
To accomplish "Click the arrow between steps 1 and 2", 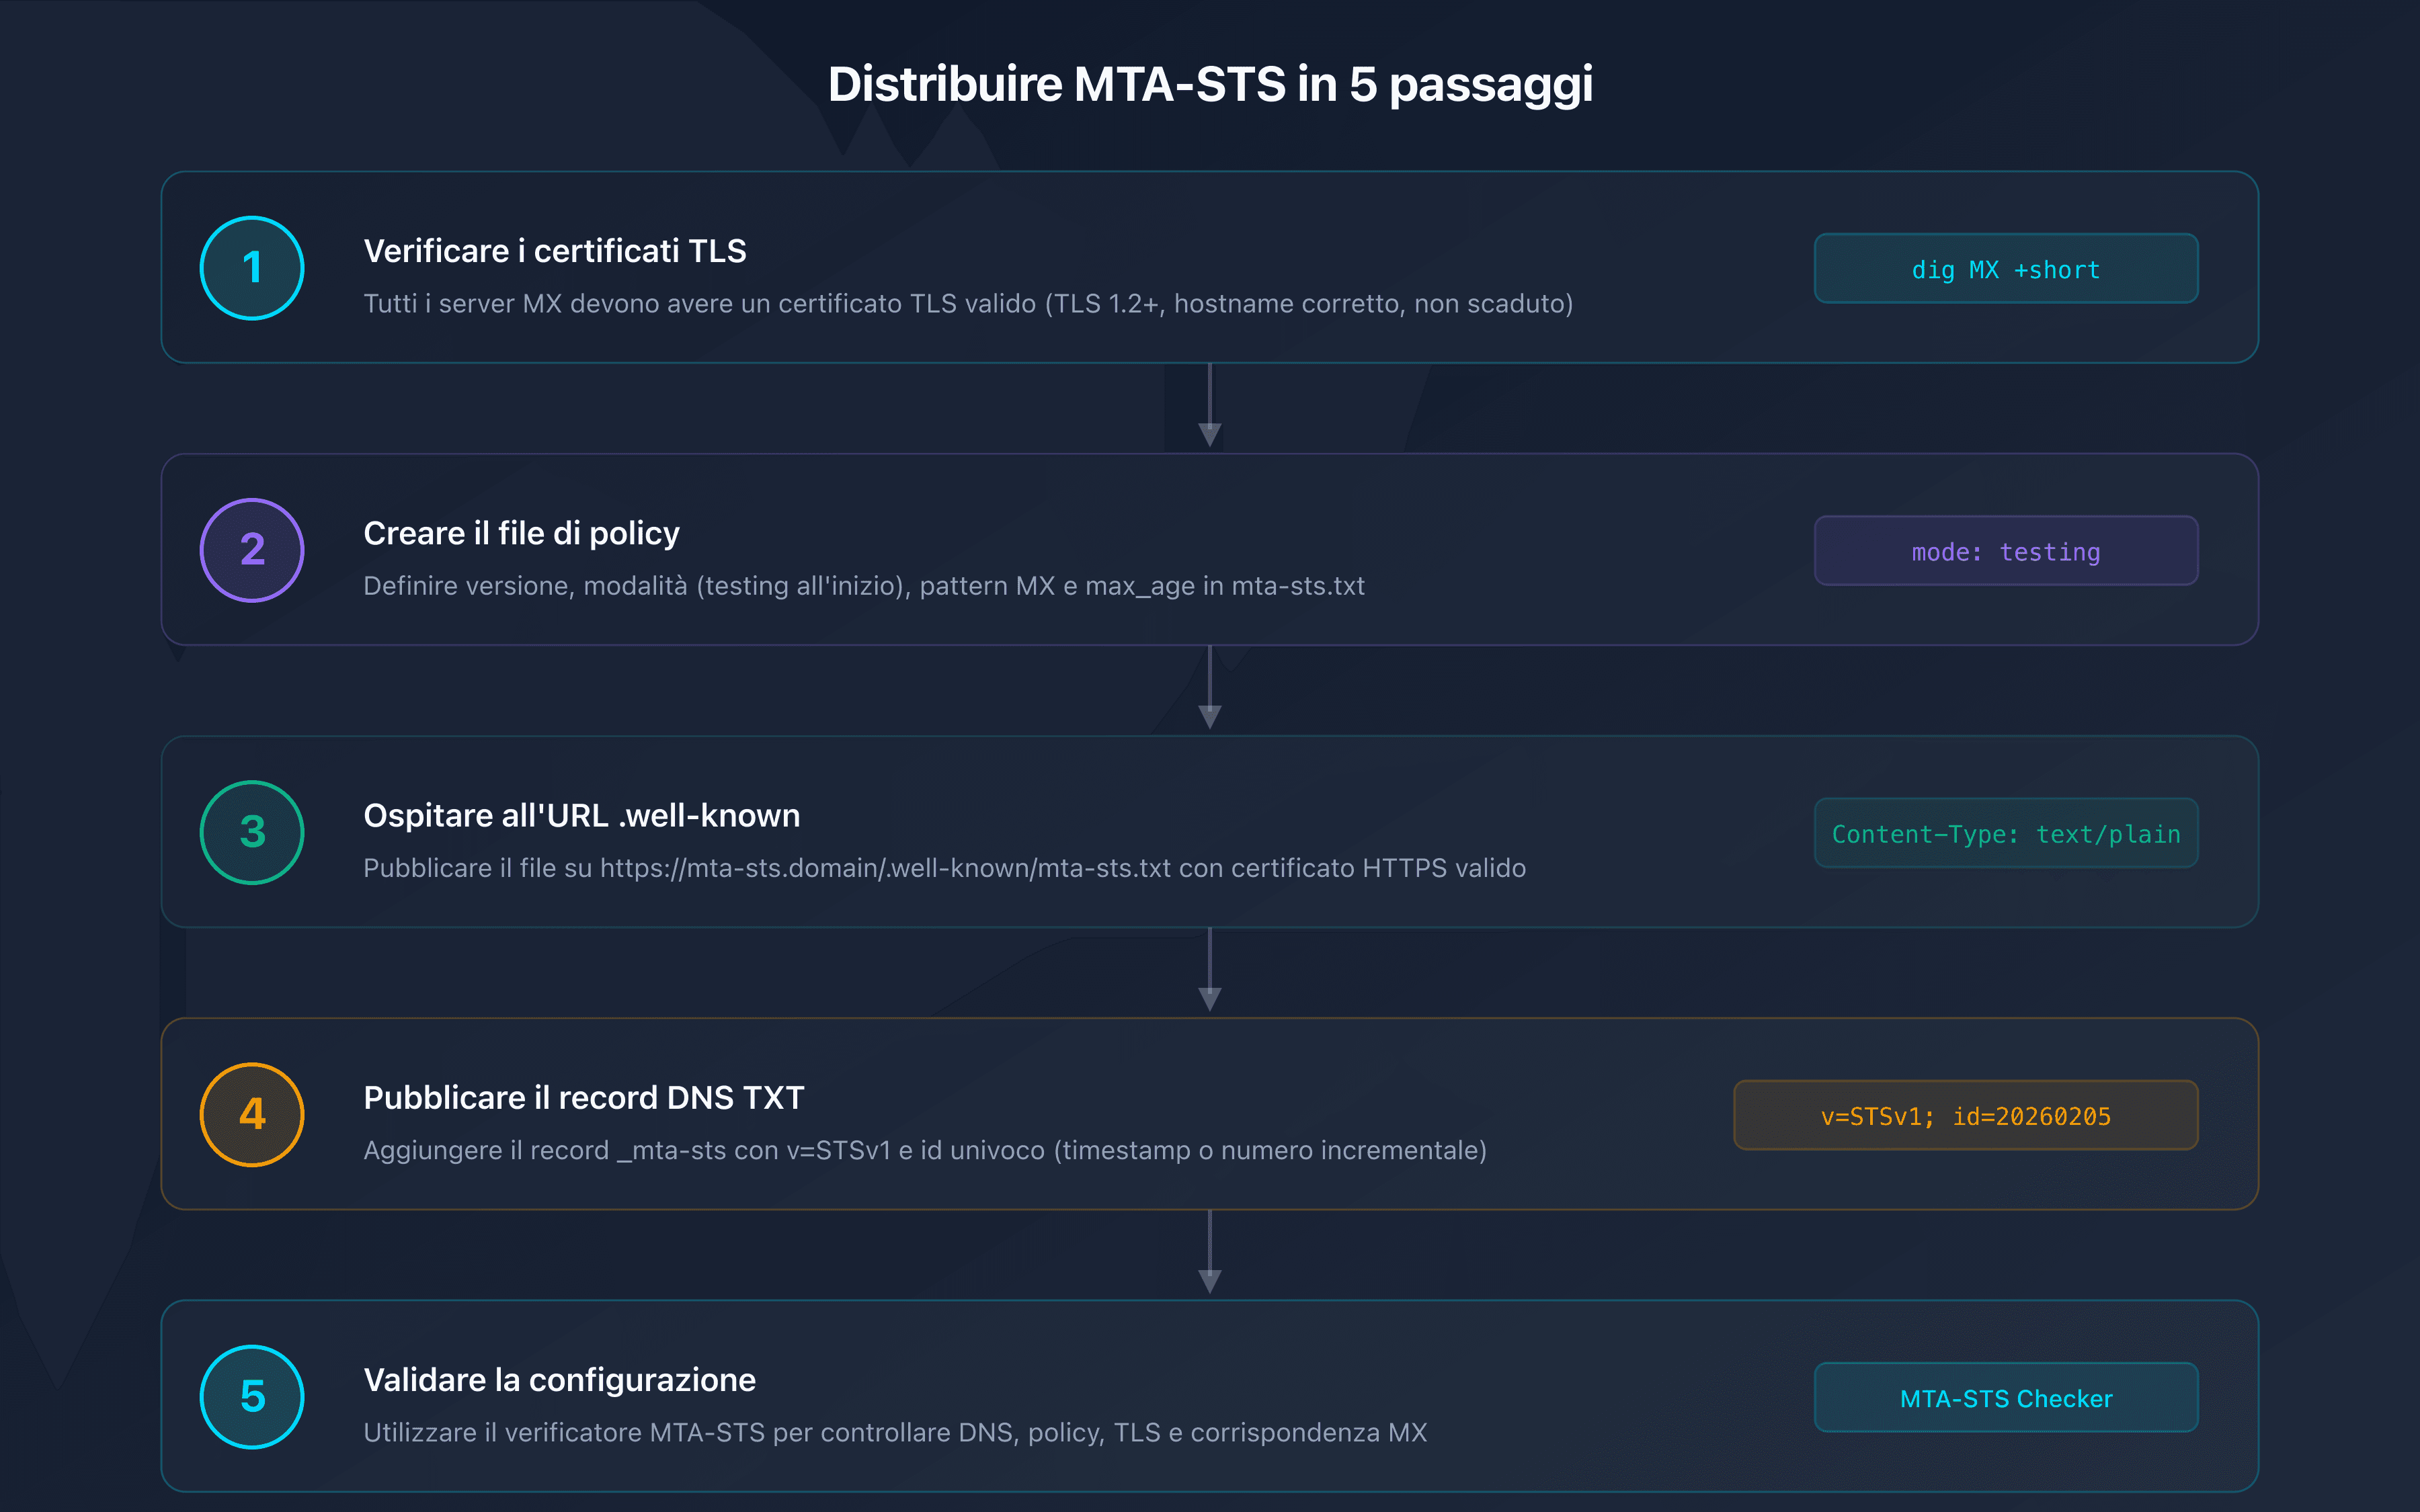I will [x=1210, y=405].
